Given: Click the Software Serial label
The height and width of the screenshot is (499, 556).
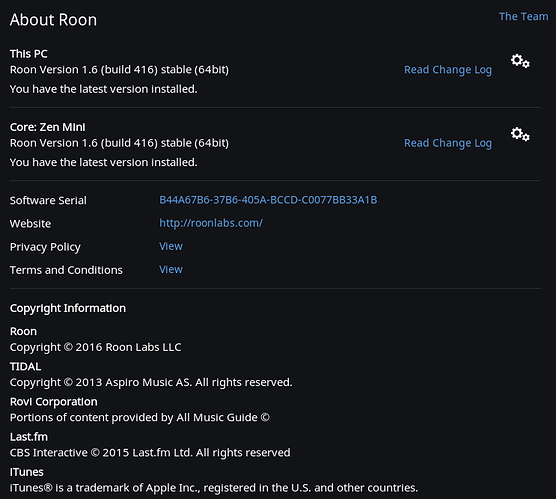Looking at the screenshot, I should (x=48, y=200).
